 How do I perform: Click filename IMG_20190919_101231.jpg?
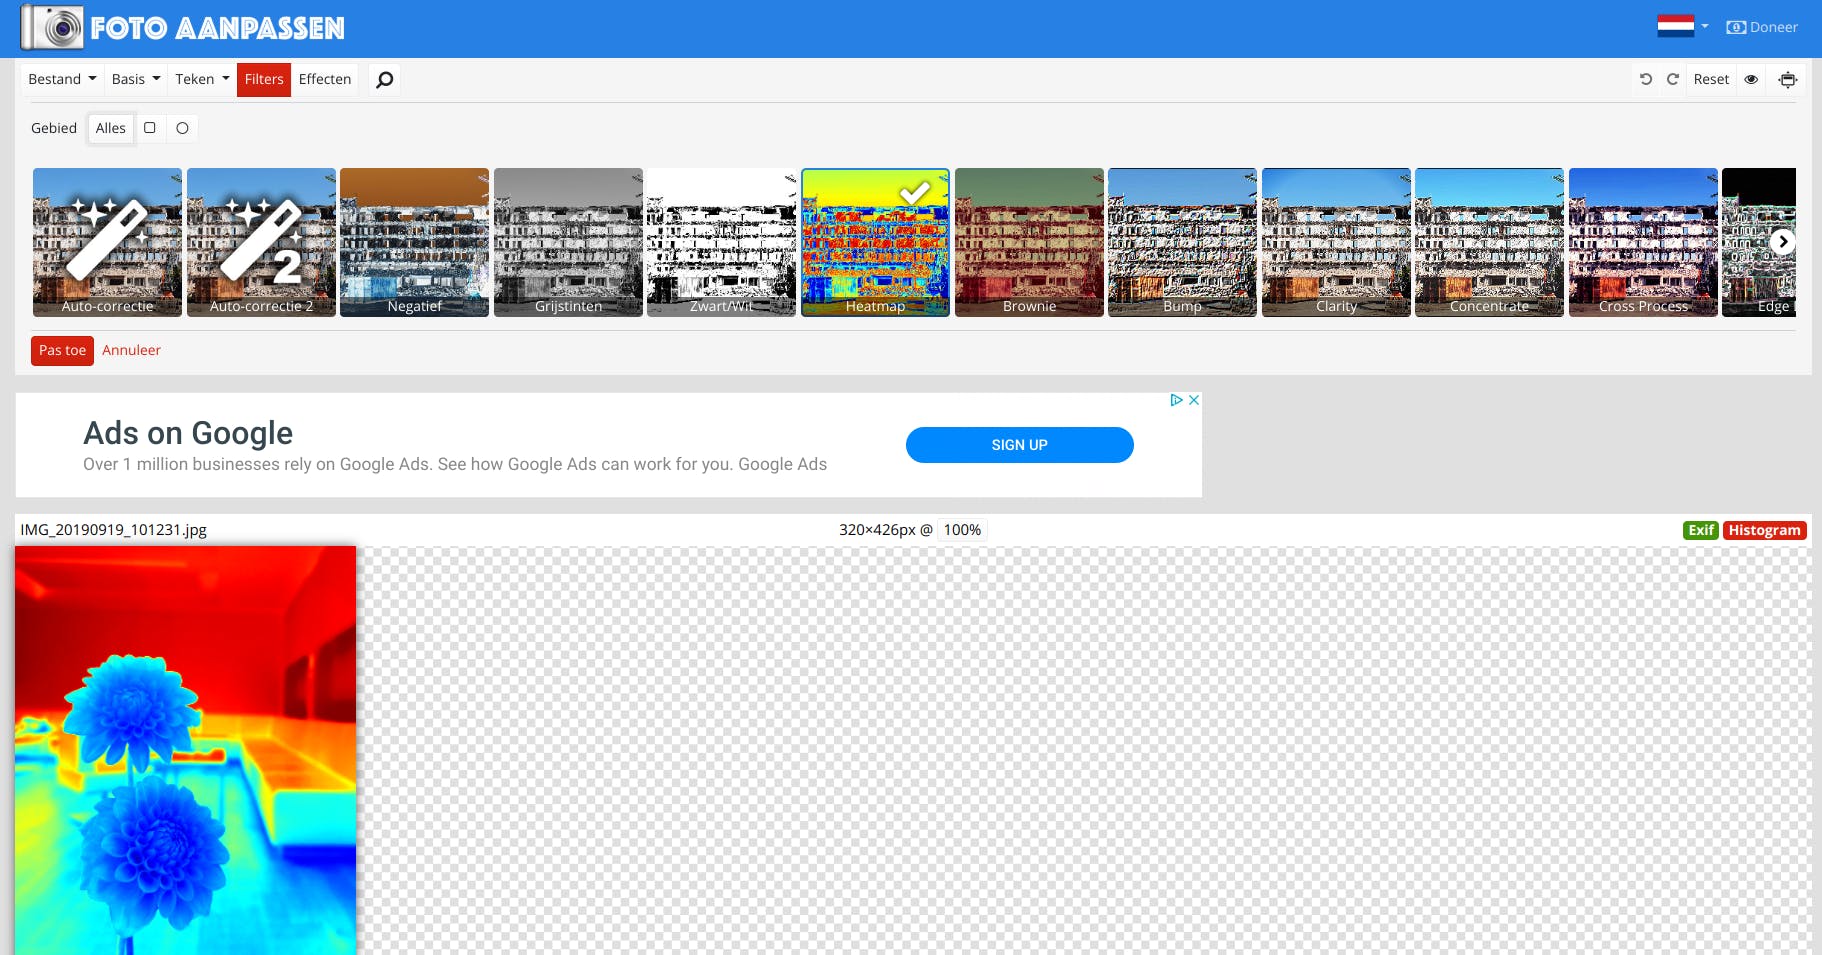[113, 530]
